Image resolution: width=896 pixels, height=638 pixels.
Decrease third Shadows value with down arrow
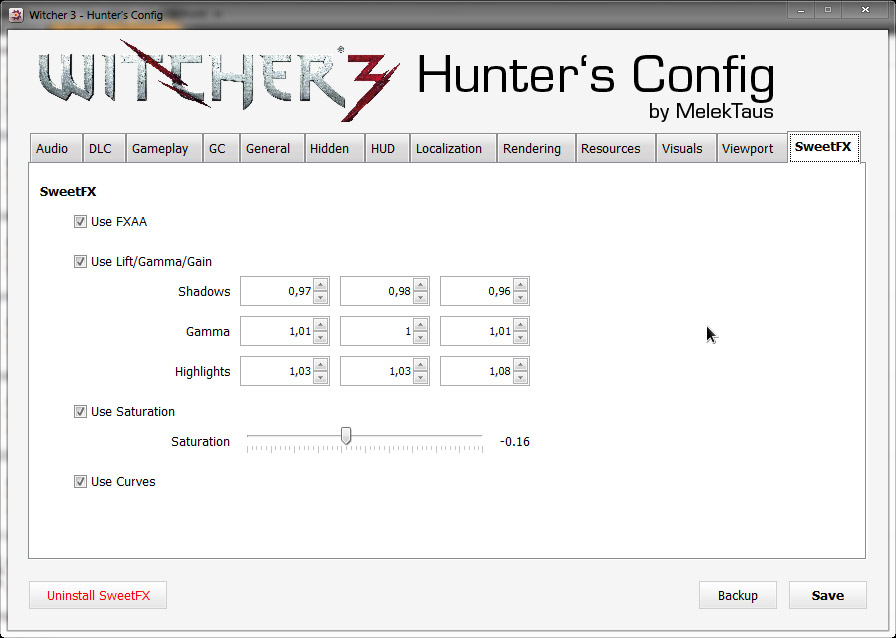(x=520, y=297)
